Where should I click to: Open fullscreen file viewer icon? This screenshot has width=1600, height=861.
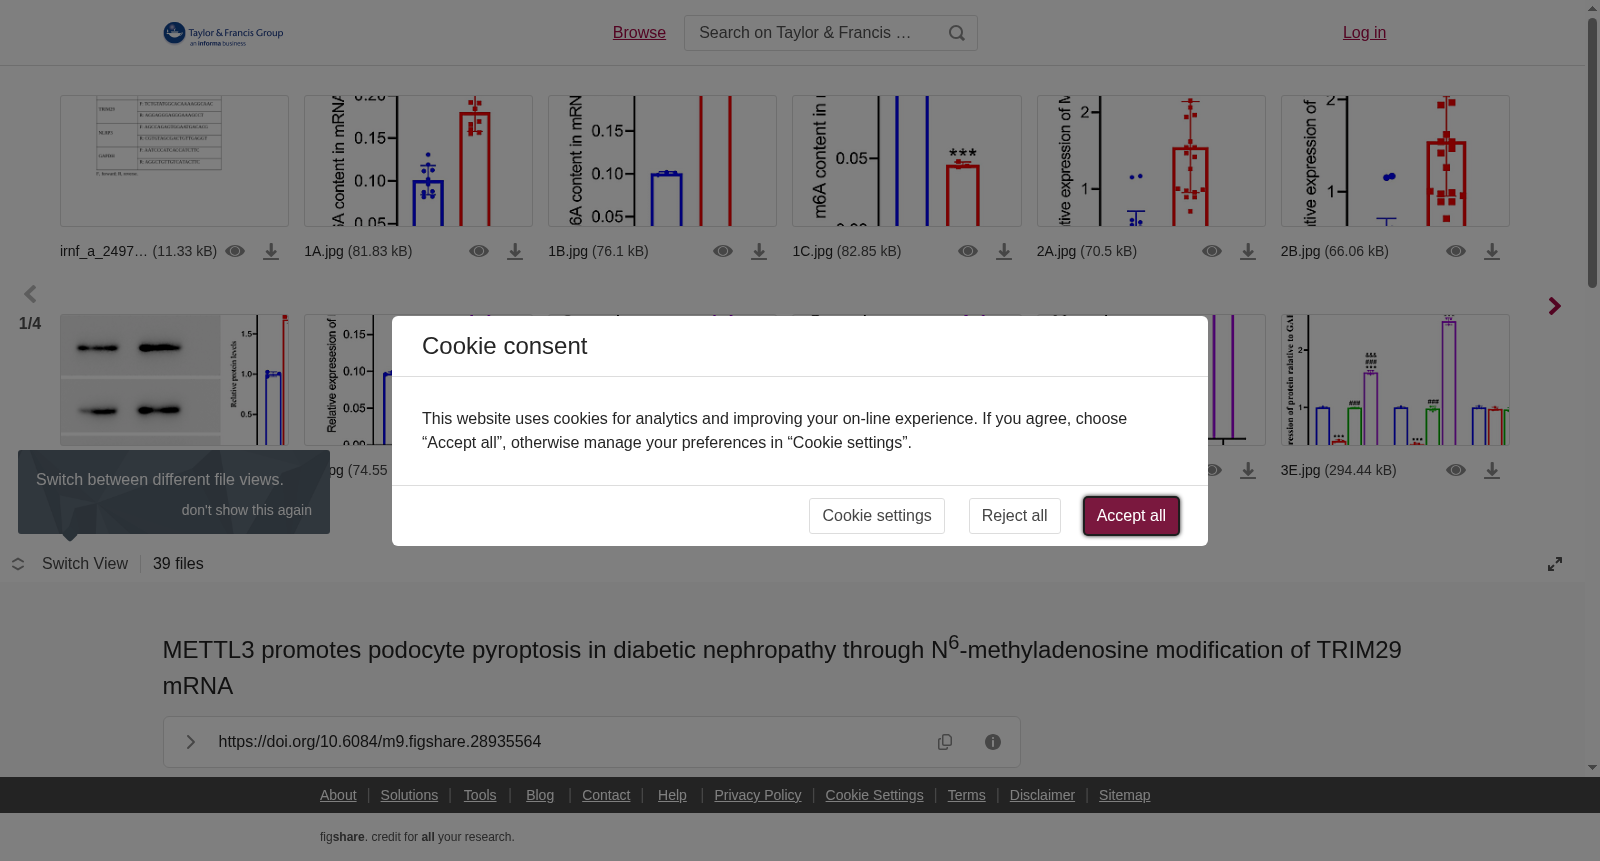coord(1555,564)
